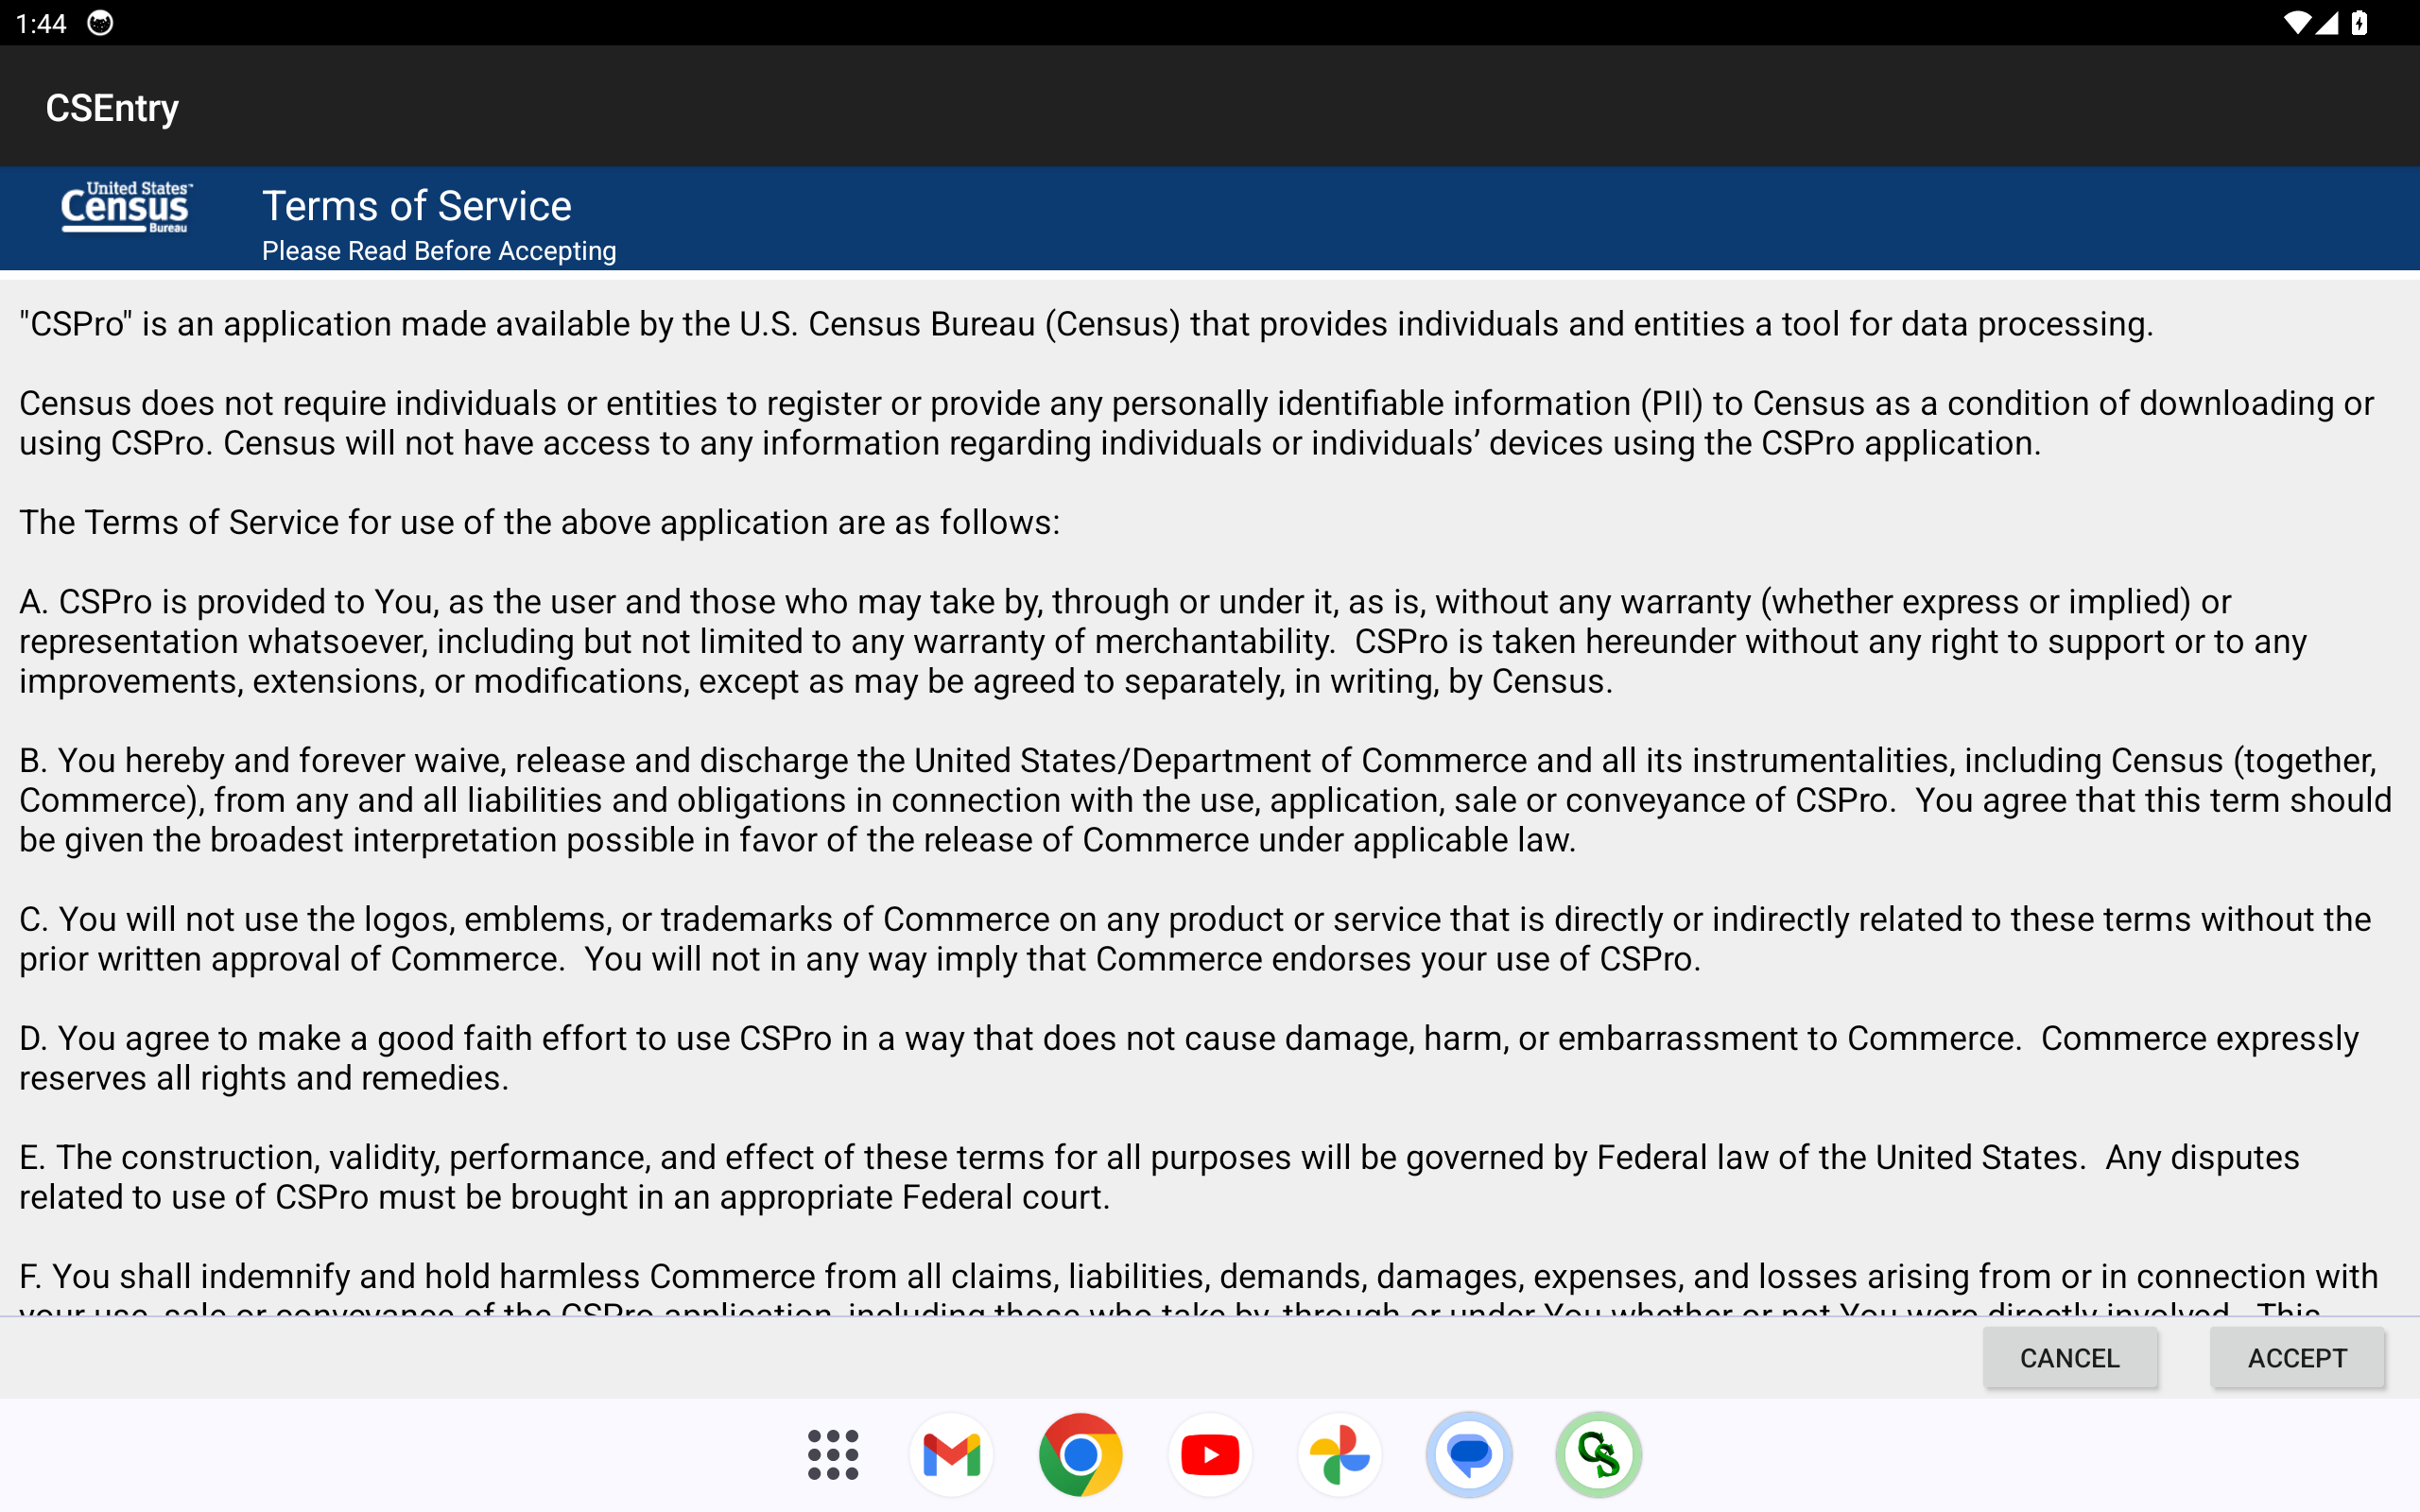2420x1512 pixels.
Task: Click the CSEntry title in the app bar
Action: tap(112, 108)
